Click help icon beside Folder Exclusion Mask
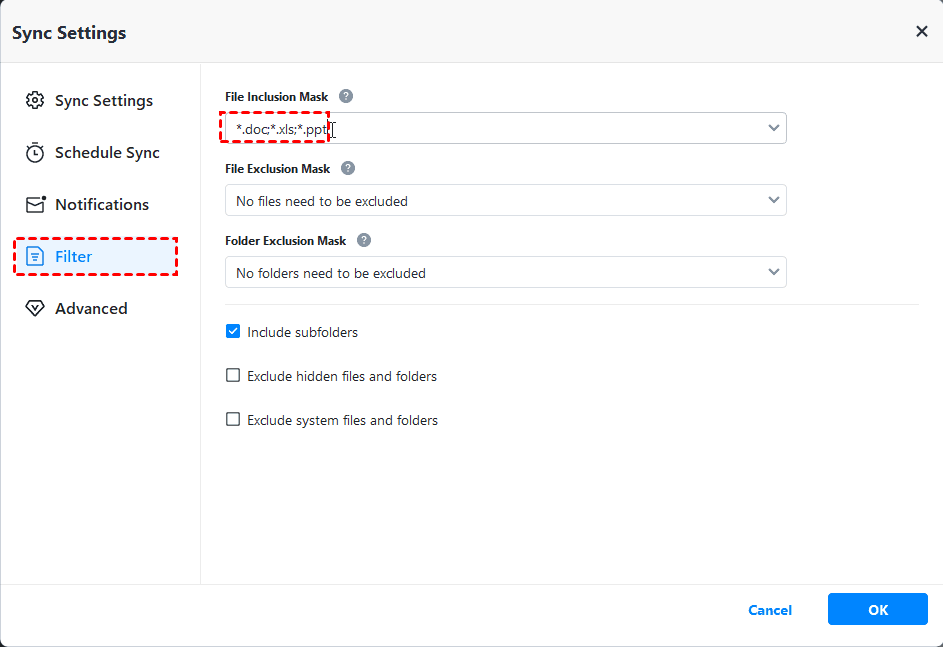 coord(364,241)
